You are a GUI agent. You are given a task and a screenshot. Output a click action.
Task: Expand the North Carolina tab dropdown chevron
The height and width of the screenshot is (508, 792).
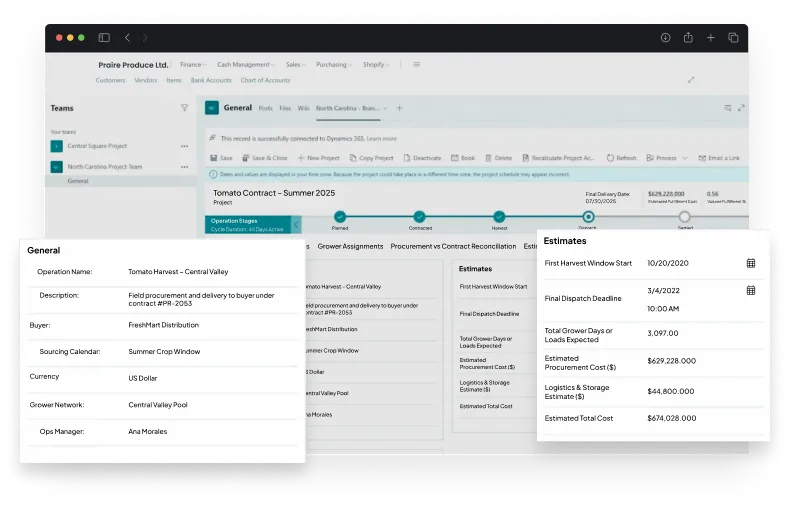coord(385,109)
